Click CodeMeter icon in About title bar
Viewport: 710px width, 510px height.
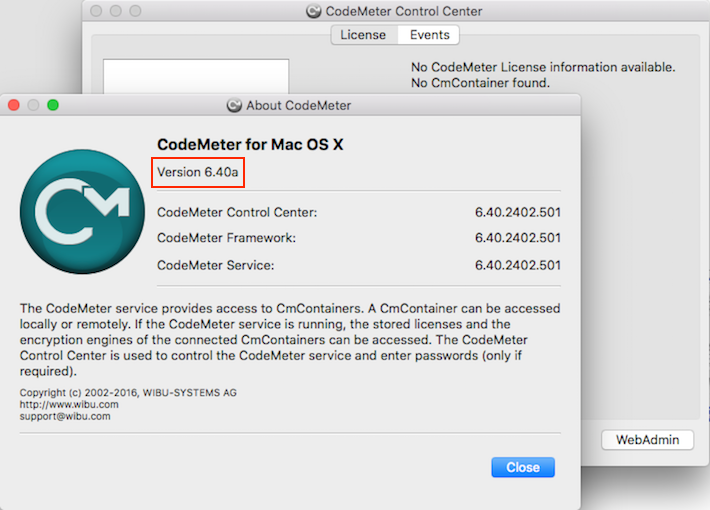(x=234, y=106)
